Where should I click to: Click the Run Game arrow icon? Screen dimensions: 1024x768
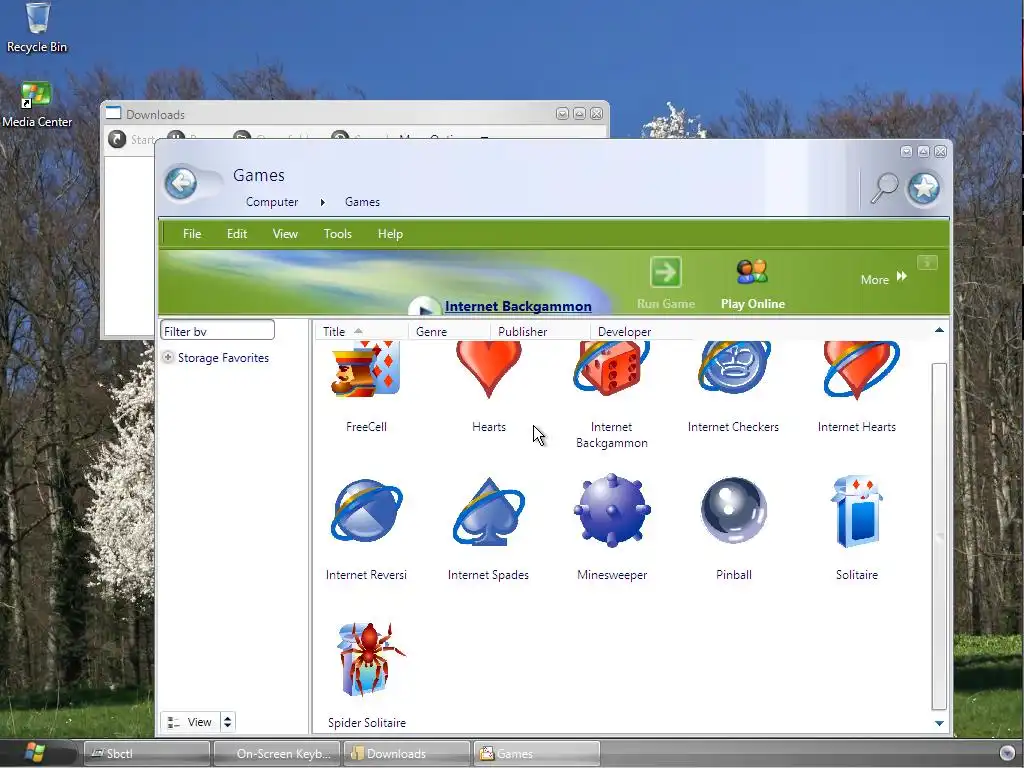tap(665, 272)
